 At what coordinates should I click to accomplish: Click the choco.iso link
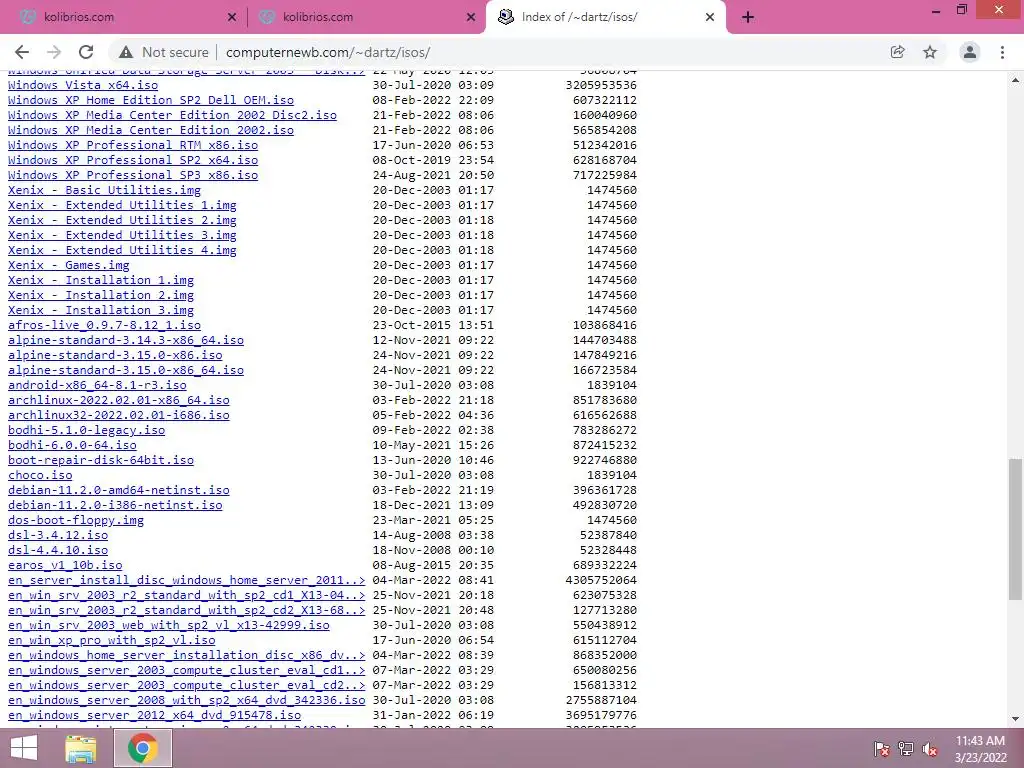(x=40, y=475)
